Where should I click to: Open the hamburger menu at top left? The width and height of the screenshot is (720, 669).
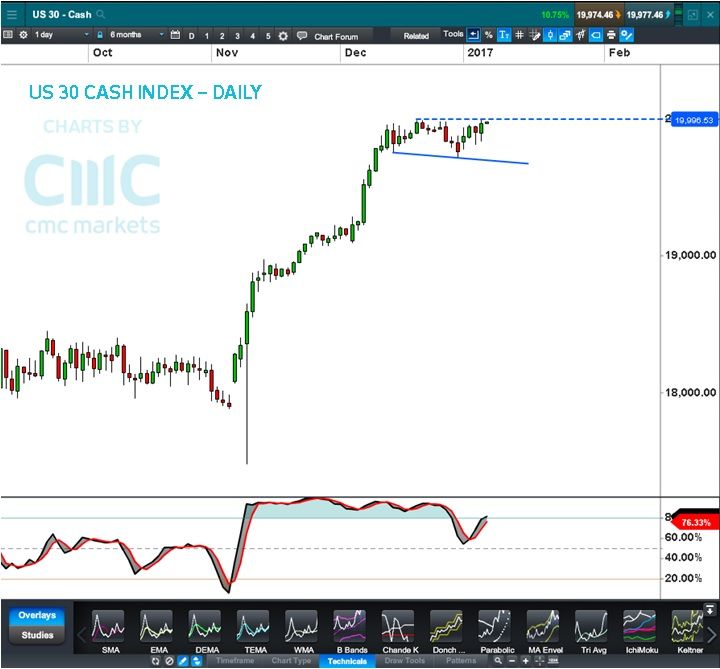11,14
